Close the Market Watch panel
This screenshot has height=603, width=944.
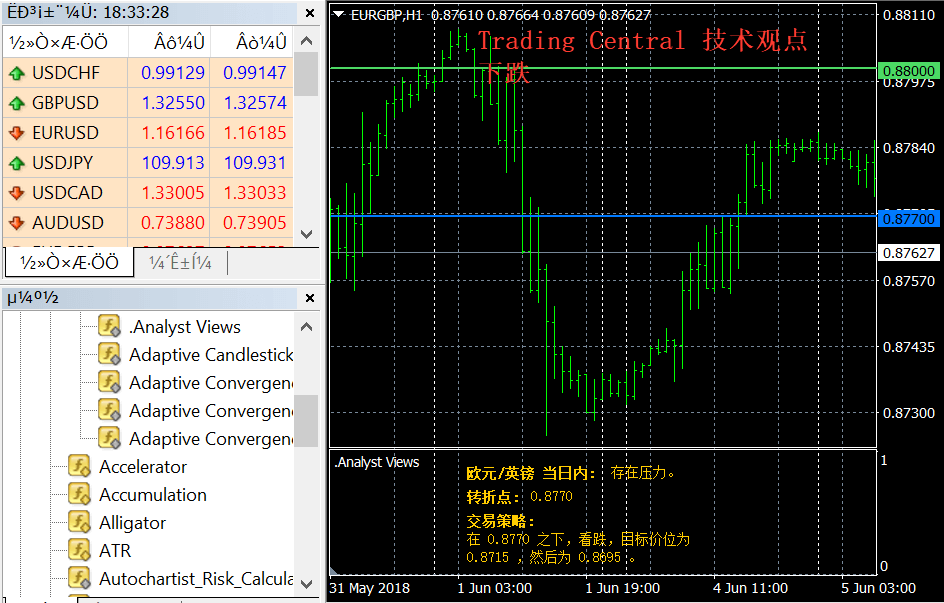pyautogui.click(x=310, y=13)
